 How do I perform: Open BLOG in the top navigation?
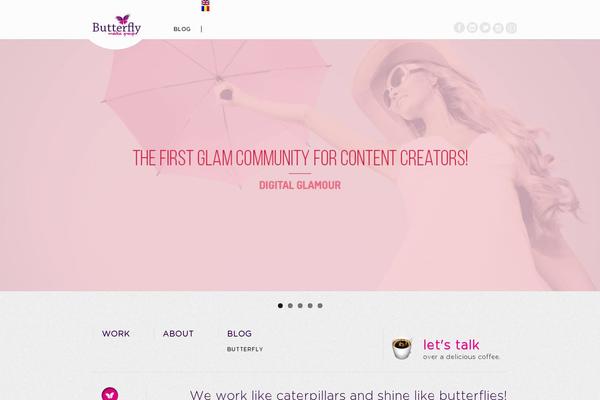click(182, 29)
